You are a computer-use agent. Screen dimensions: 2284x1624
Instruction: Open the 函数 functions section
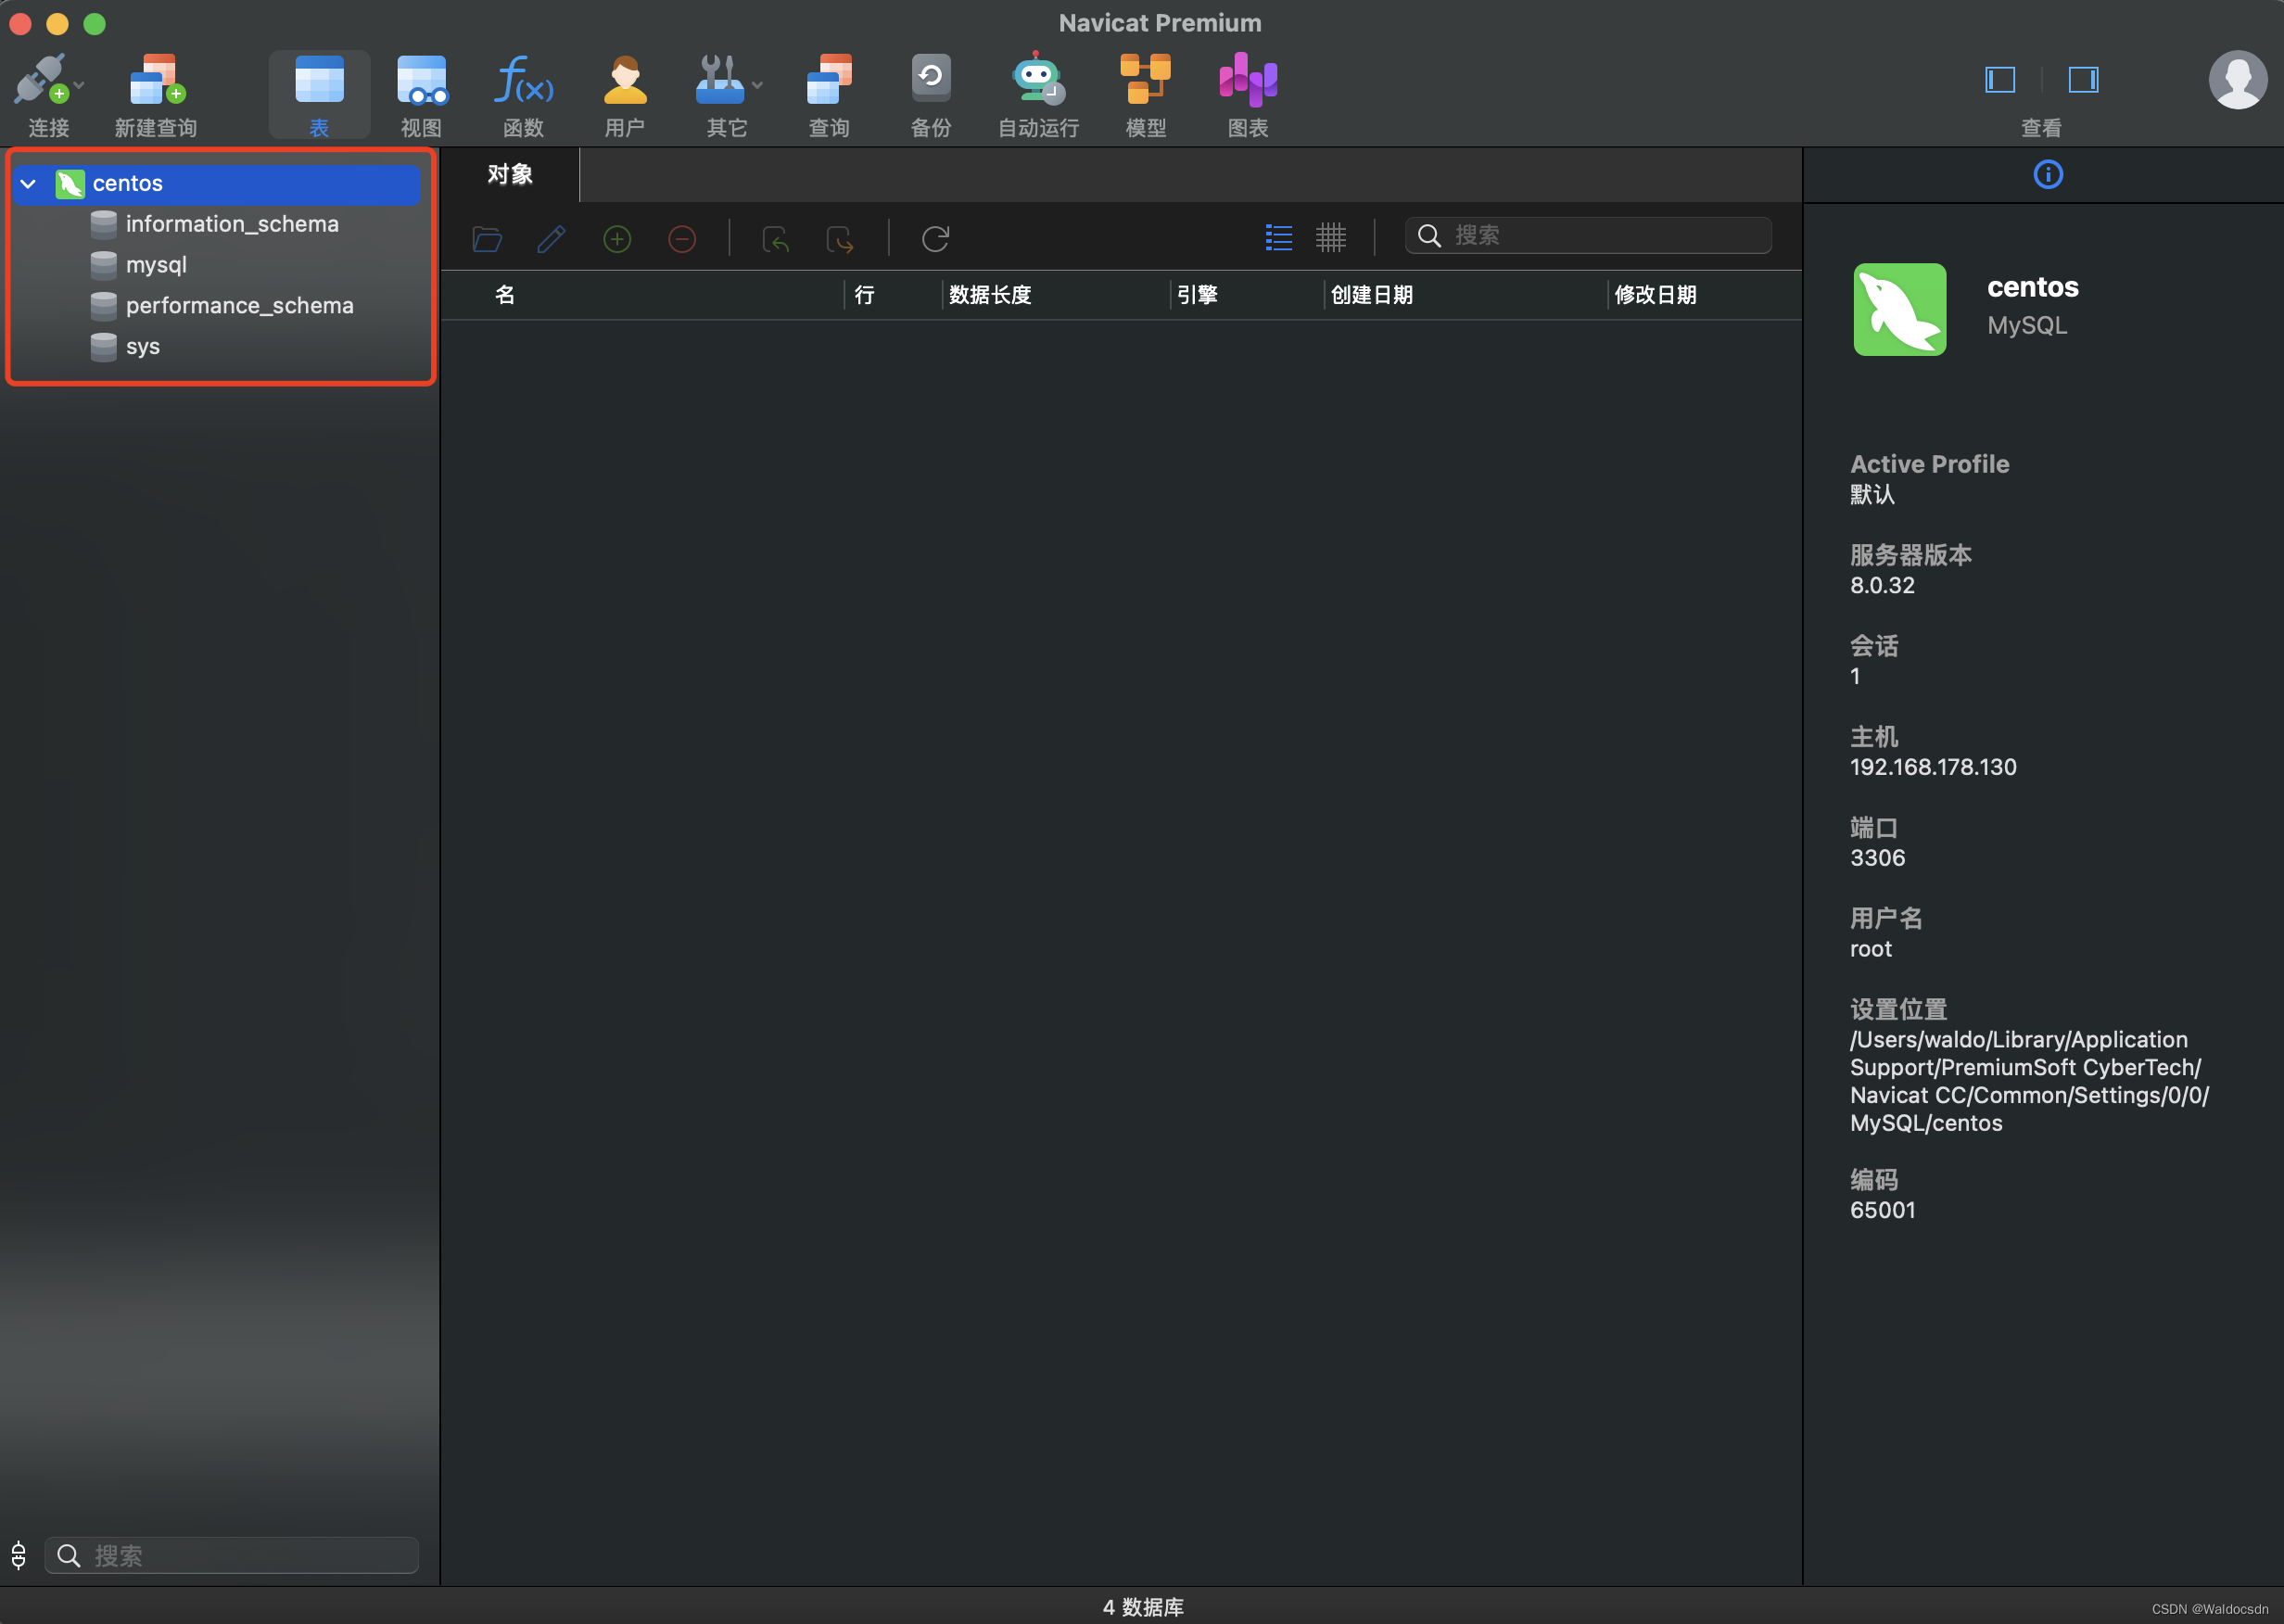[523, 94]
